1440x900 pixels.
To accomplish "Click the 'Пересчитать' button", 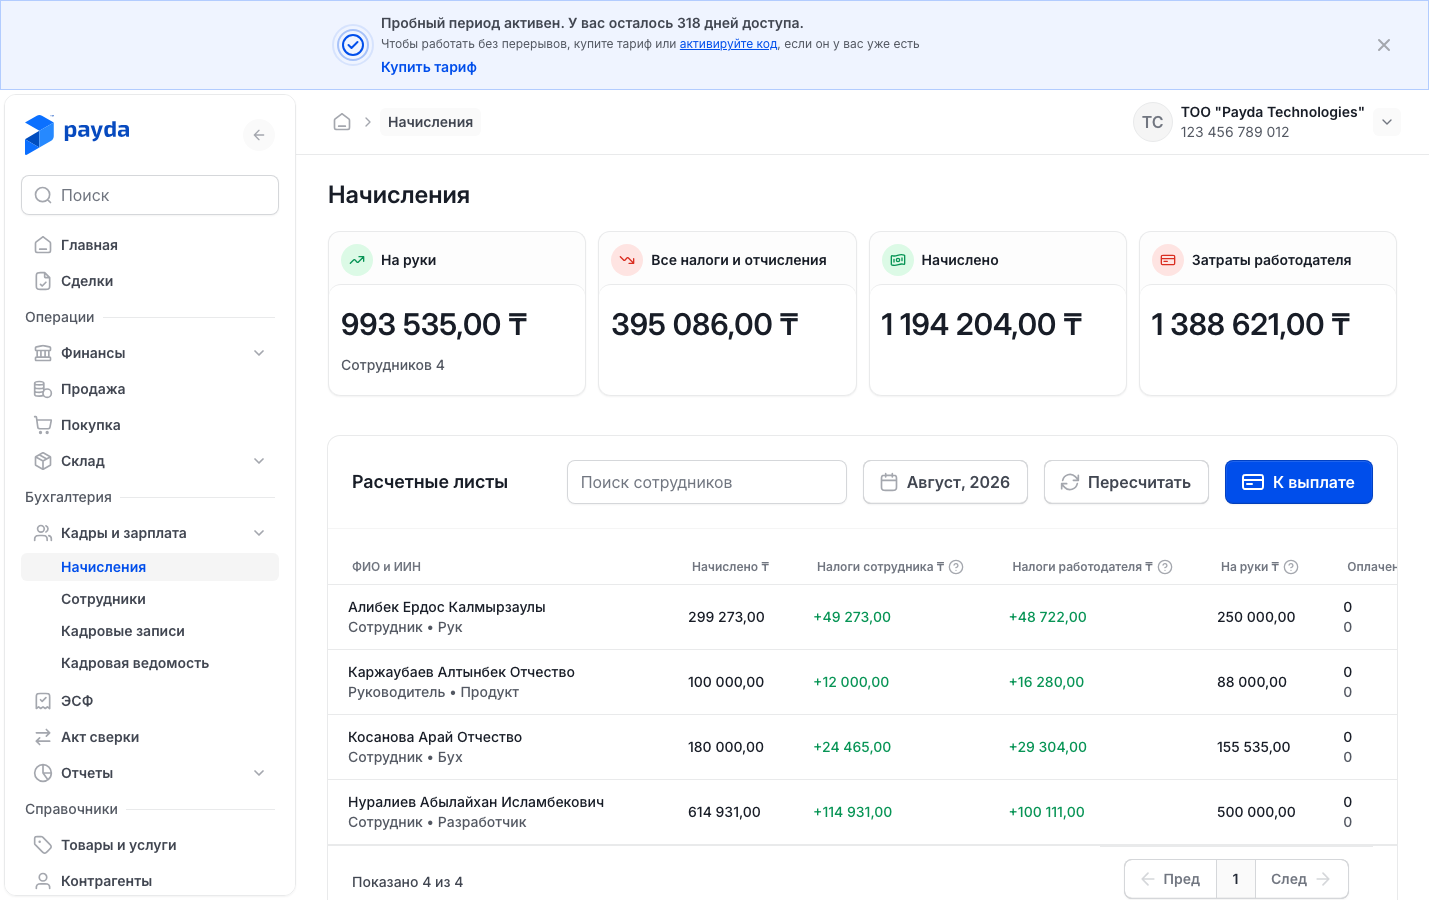I will point(1126,482).
